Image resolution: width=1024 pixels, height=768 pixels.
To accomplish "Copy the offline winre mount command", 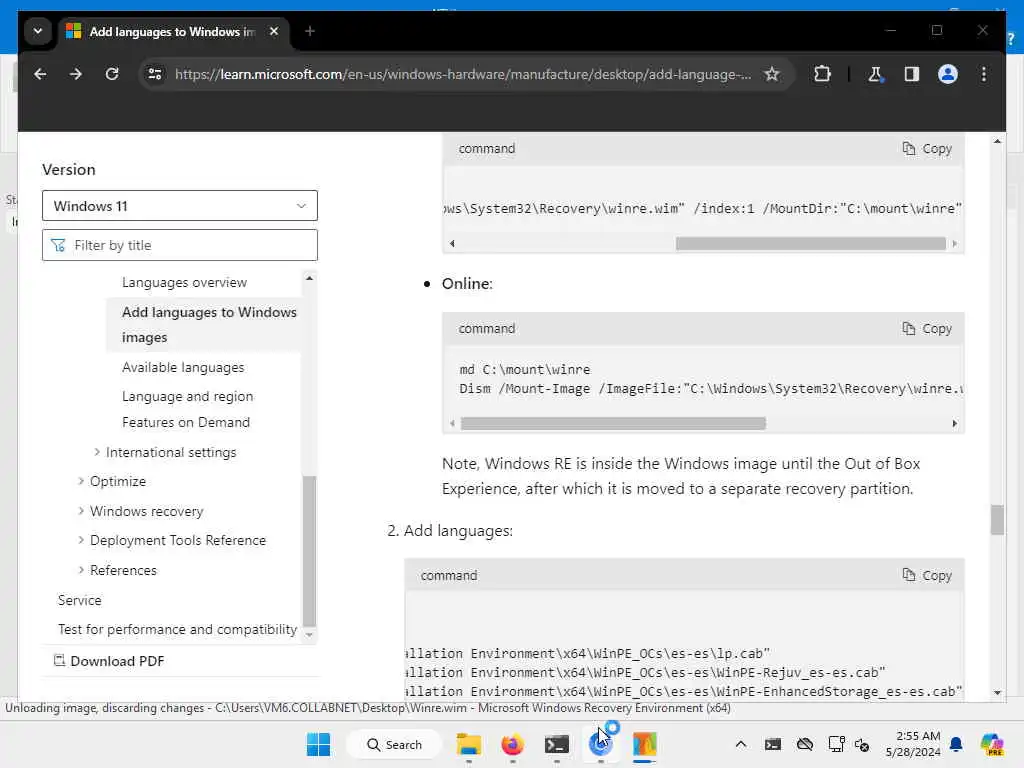I will [x=927, y=149].
